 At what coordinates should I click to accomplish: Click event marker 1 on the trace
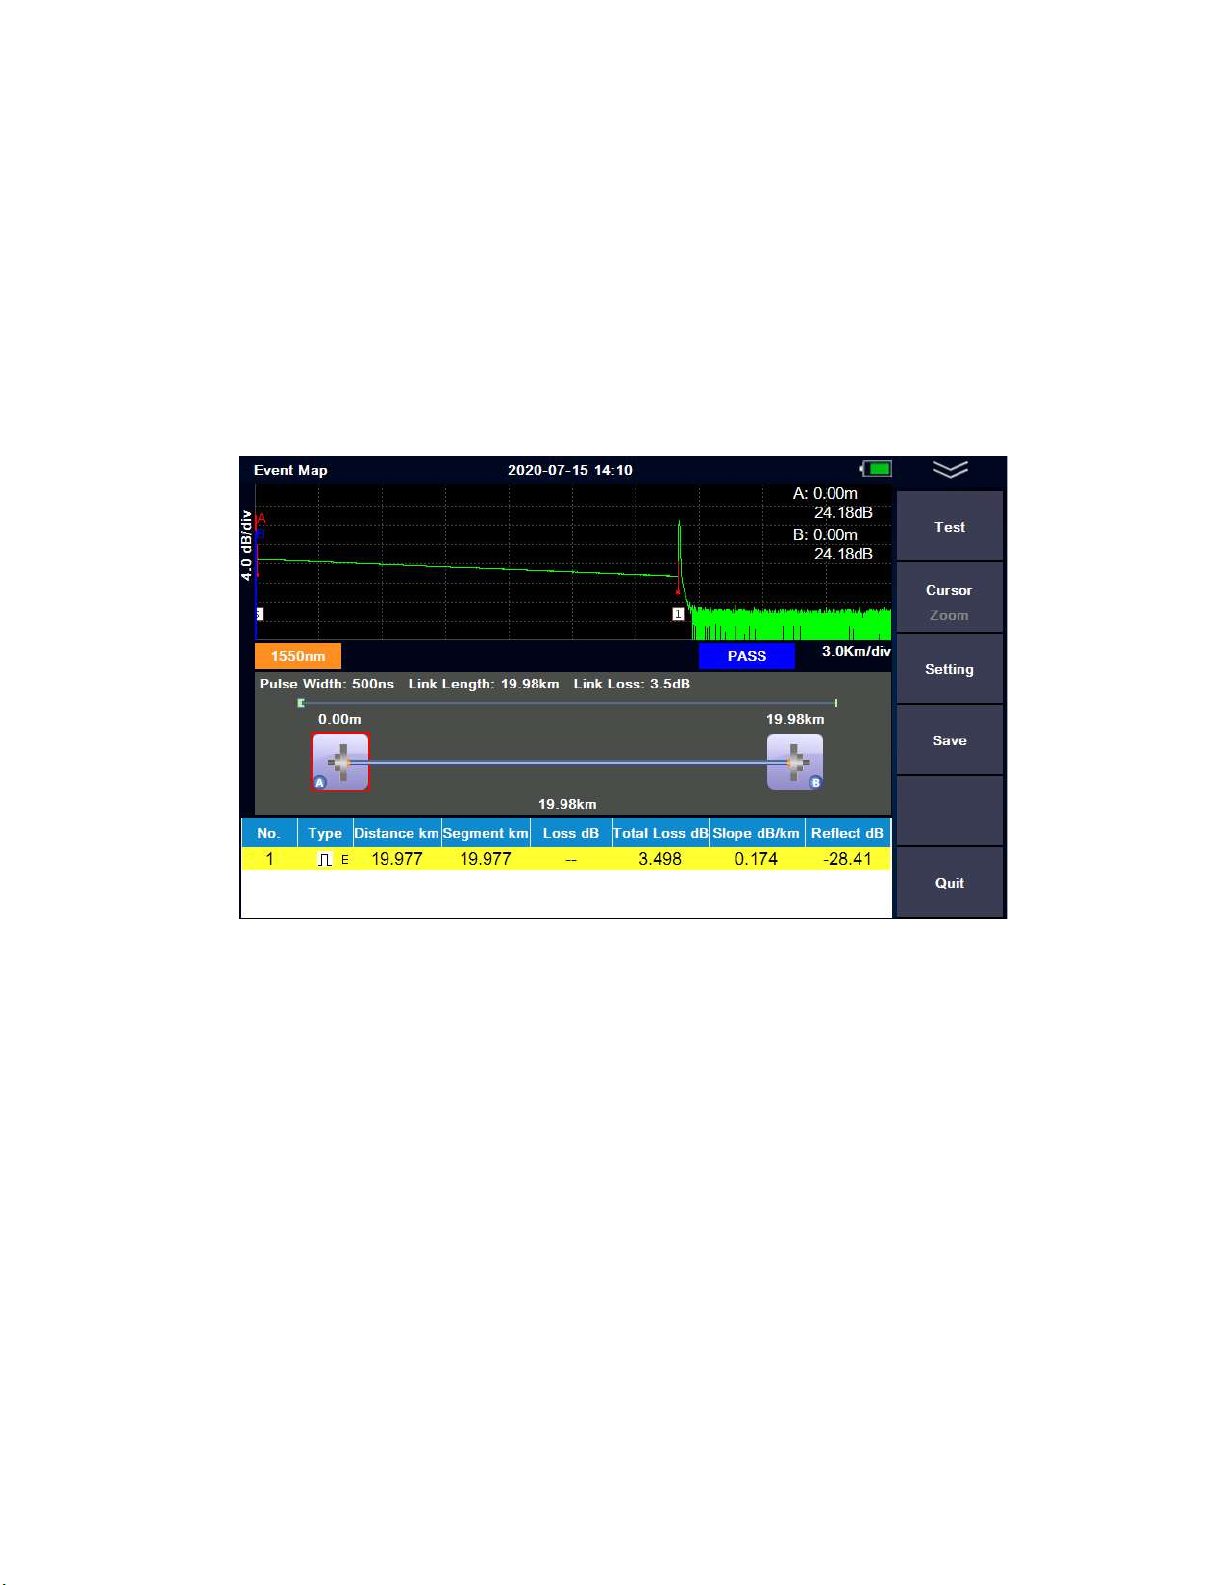[x=678, y=614]
